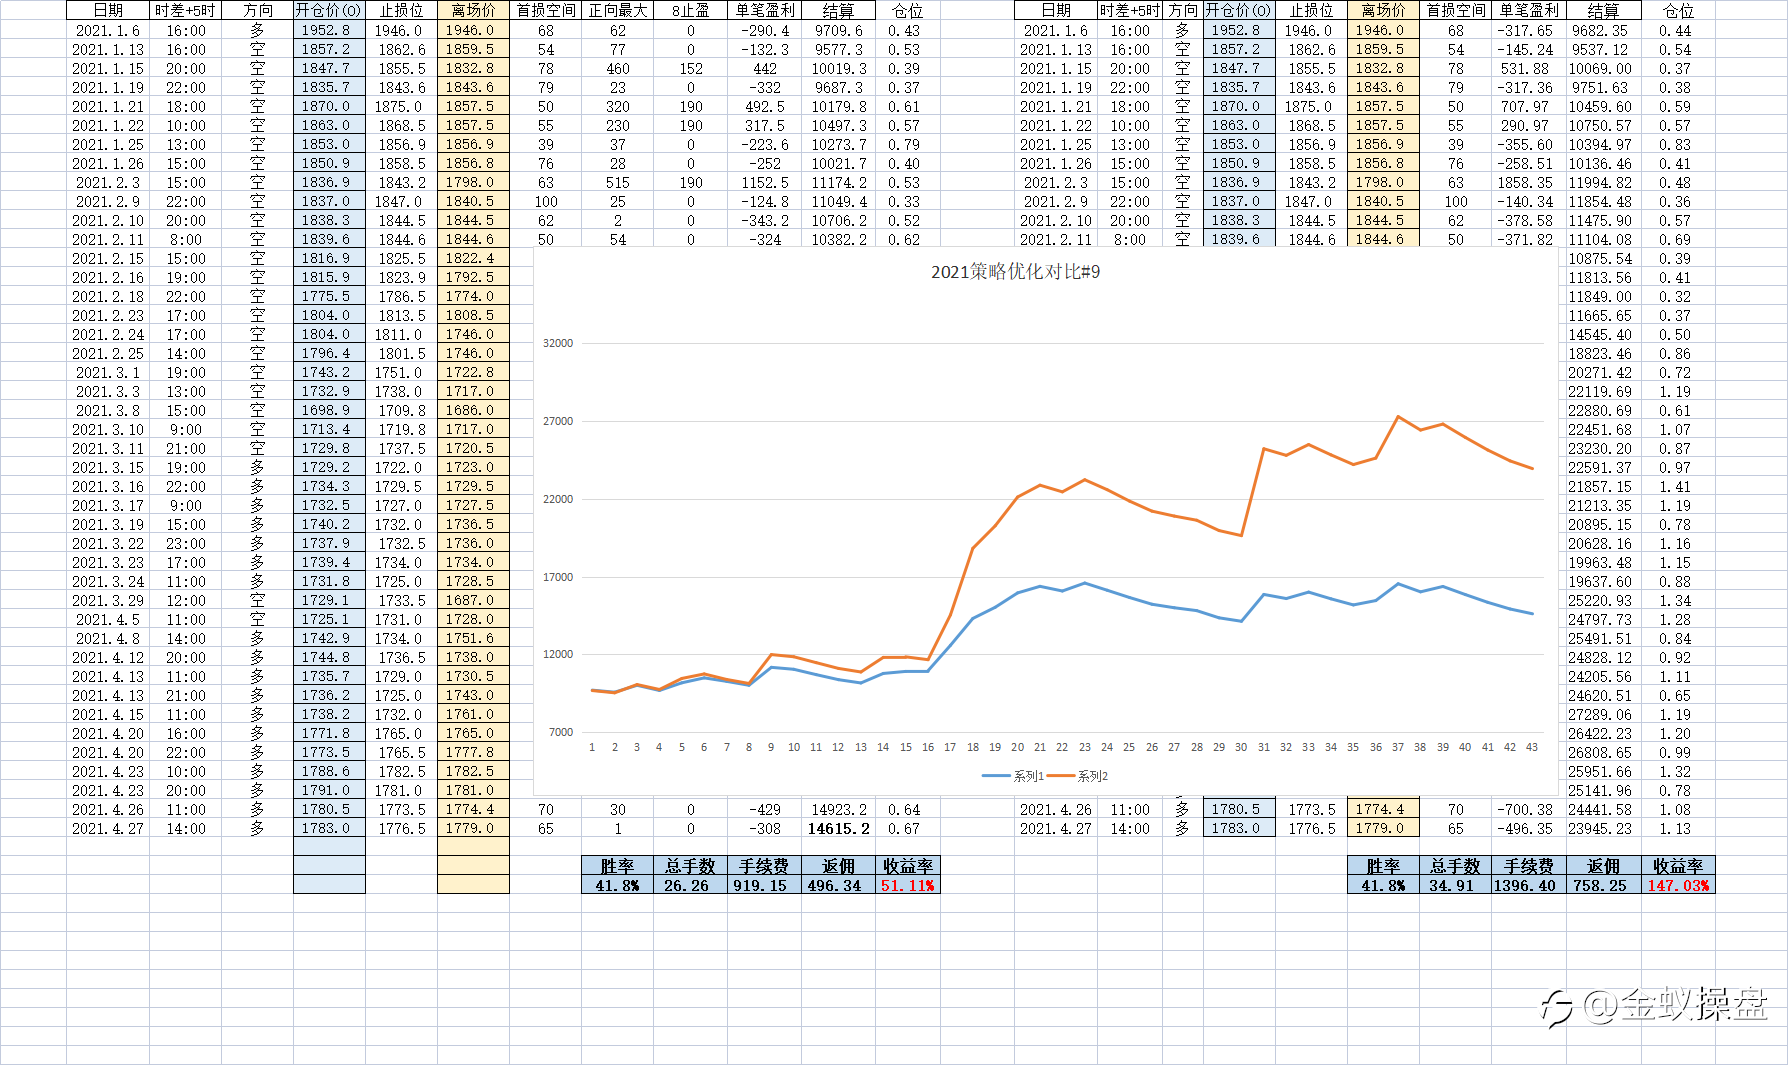The image size is (1788, 1065).
Task: Select the 17000 y-axis label on the chart
Action: point(558,577)
